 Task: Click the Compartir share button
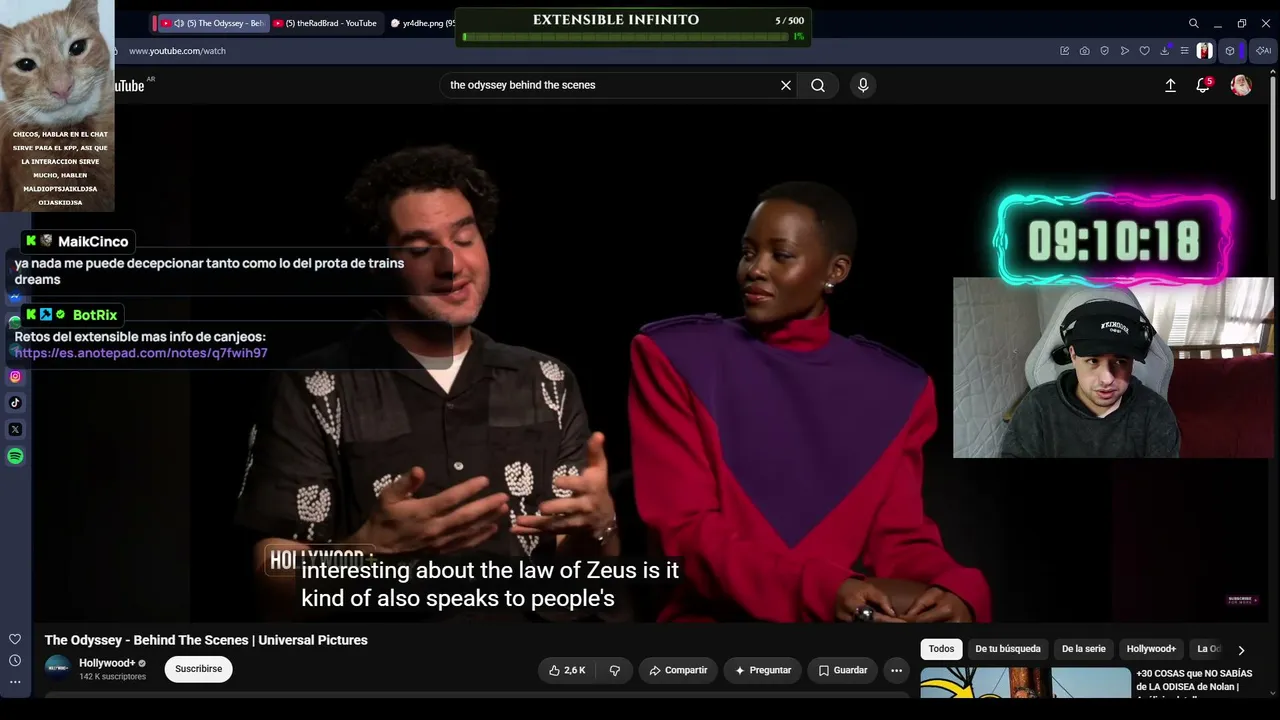678,670
